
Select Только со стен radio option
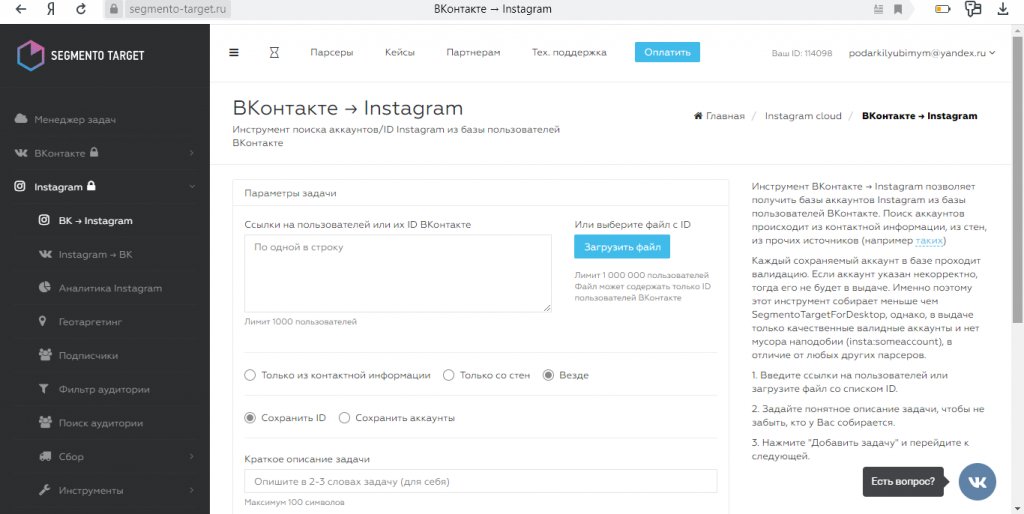(x=448, y=376)
